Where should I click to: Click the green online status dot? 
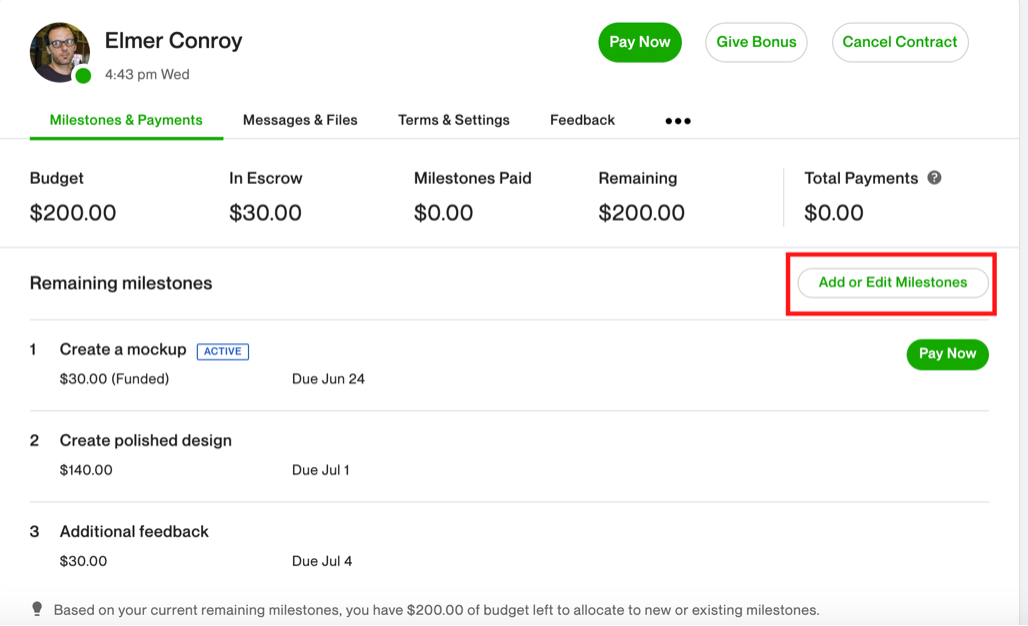[83, 76]
